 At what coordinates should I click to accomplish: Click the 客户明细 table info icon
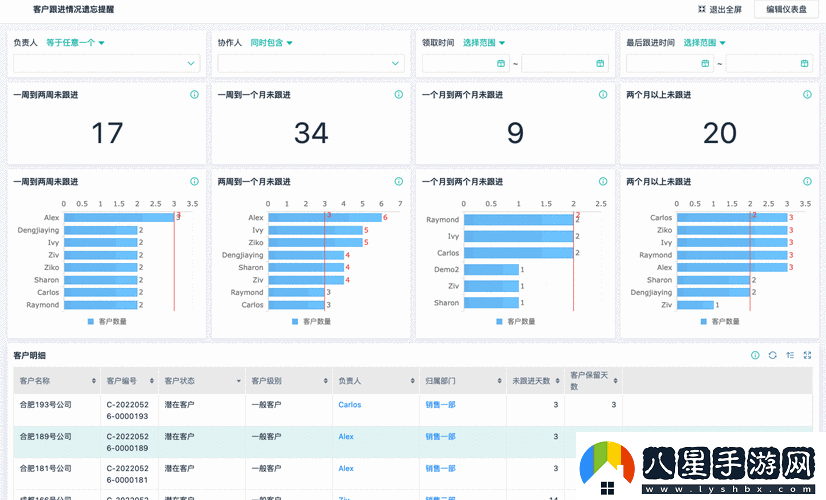point(755,355)
